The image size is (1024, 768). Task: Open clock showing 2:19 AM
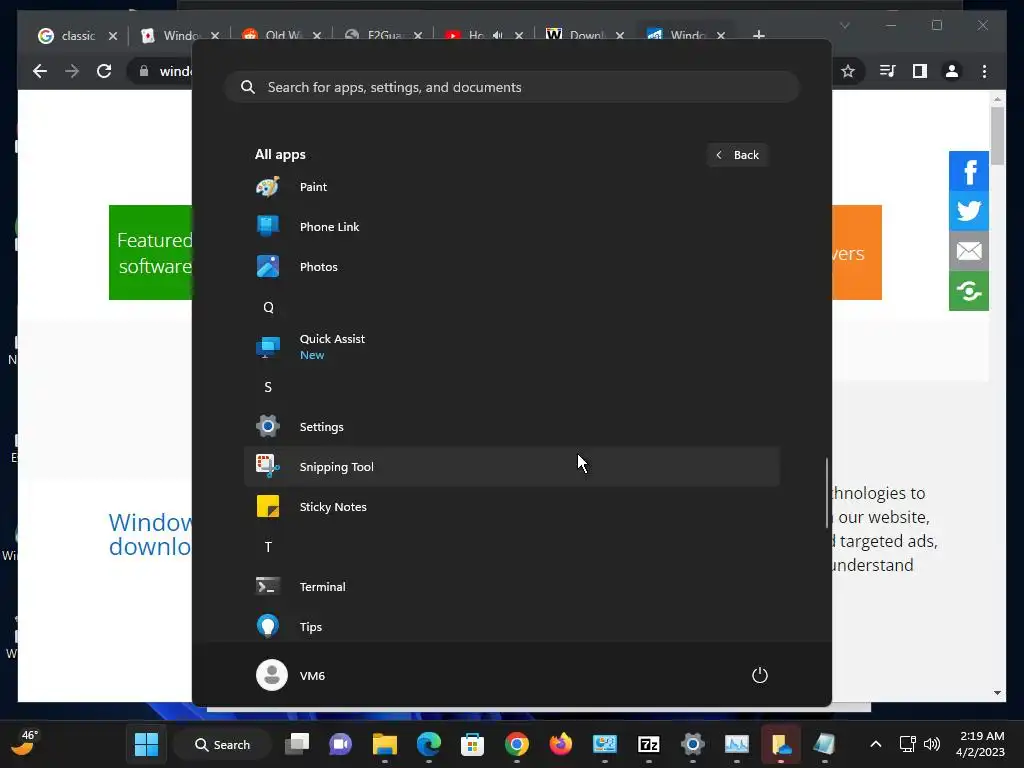coord(980,744)
